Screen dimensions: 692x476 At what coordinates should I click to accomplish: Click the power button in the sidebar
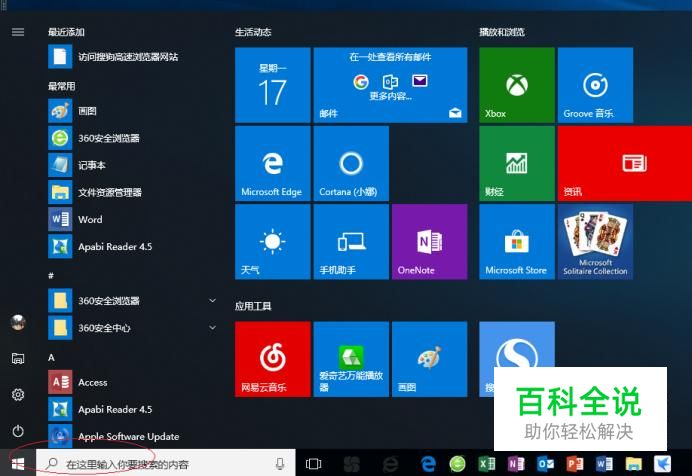click(x=18, y=431)
